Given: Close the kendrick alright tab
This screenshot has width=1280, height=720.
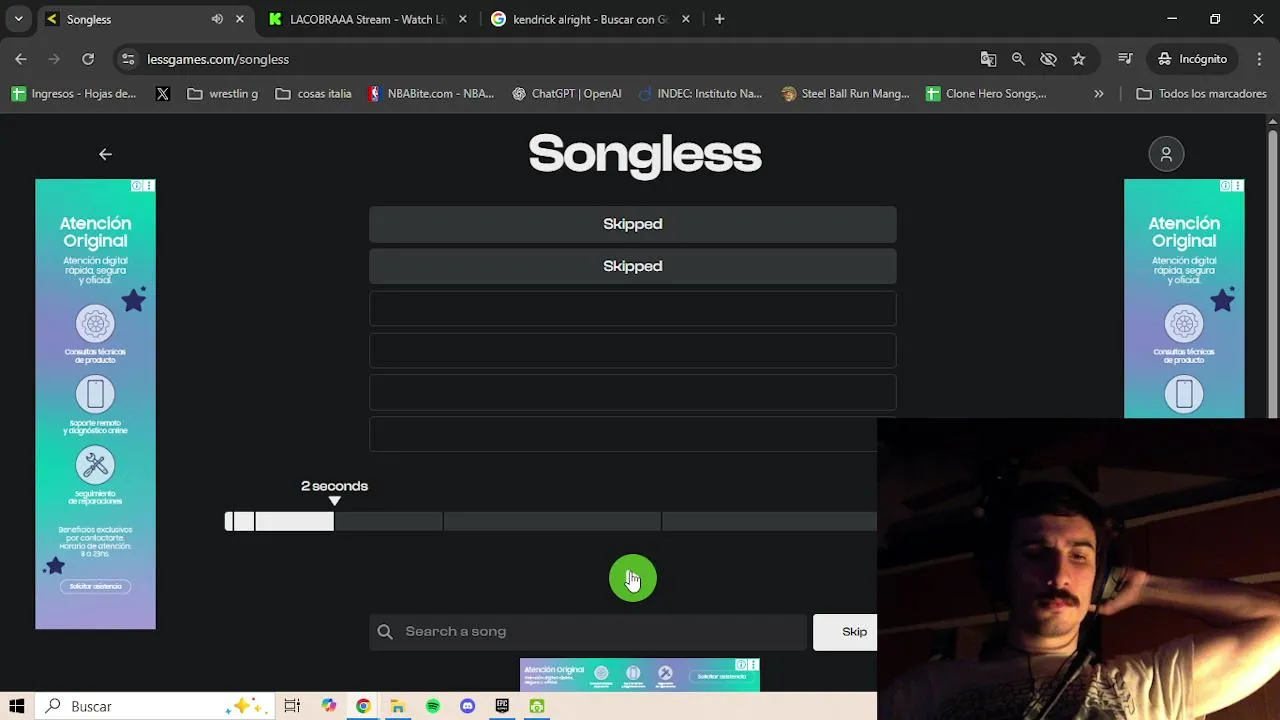Looking at the screenshot, I should click(685, 19).
